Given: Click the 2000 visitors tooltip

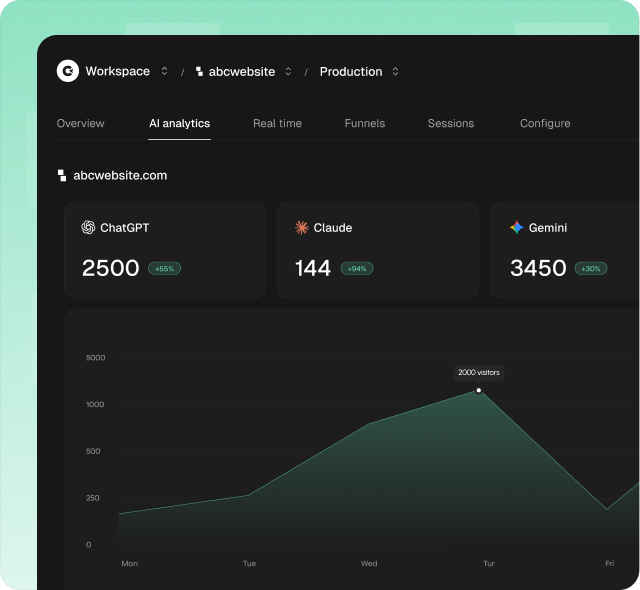Looking at the screenshot, I should click(x=479, y=373).
